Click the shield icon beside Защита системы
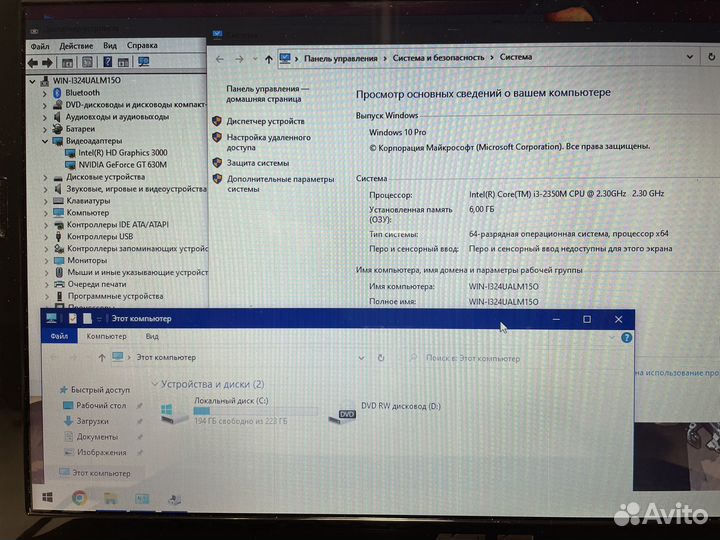This screenshot has height=540, width=720. click(217, 163)
